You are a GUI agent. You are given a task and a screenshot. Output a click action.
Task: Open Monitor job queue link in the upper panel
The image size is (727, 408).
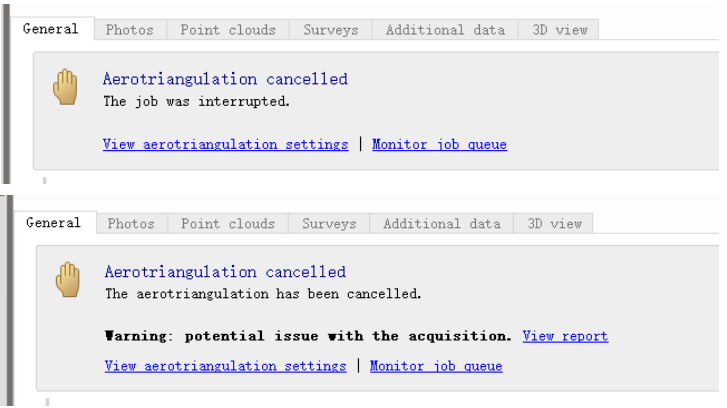point(439,145)
